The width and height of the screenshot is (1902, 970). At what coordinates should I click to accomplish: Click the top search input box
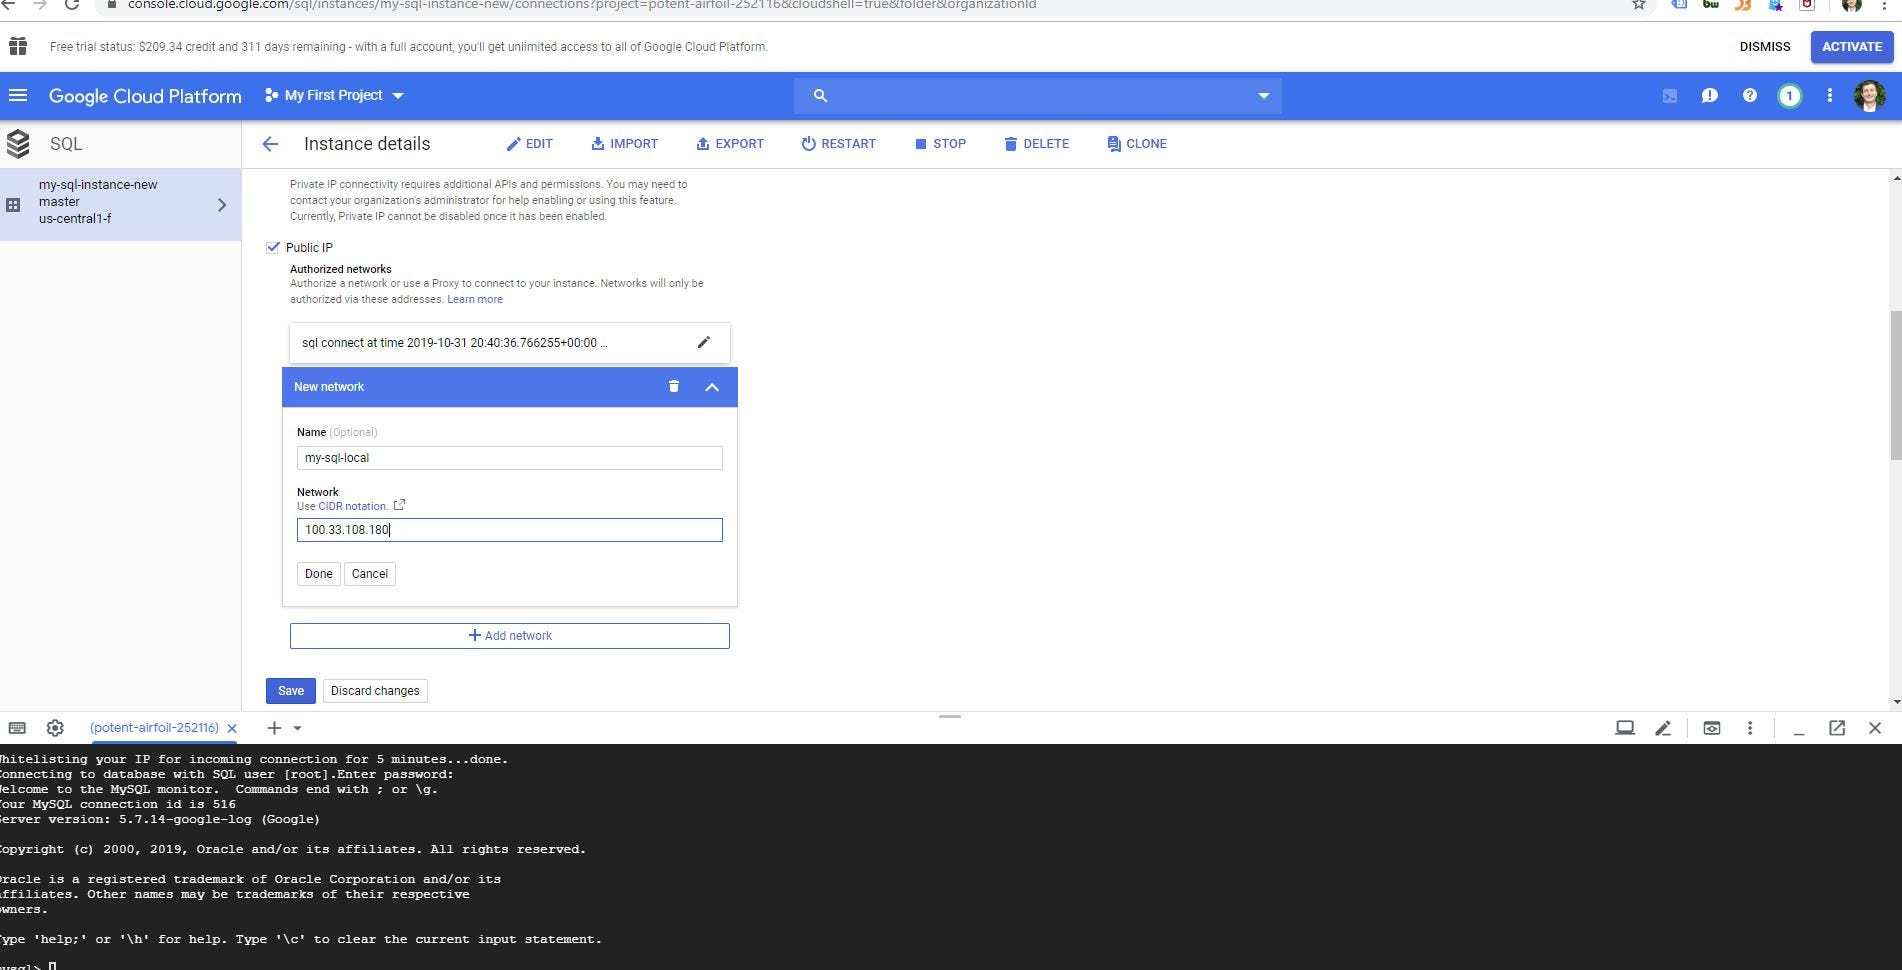[1038, 96]
